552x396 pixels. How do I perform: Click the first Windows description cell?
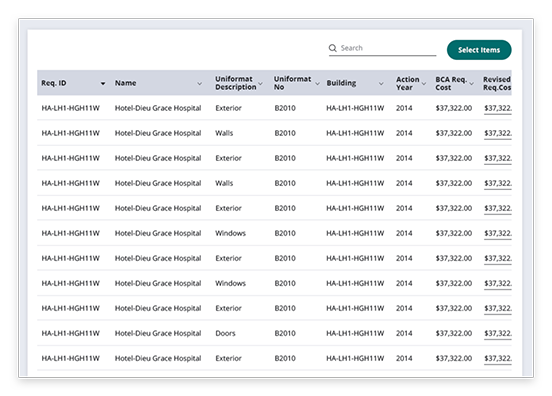pyautogui.click(x=231, y=233)
